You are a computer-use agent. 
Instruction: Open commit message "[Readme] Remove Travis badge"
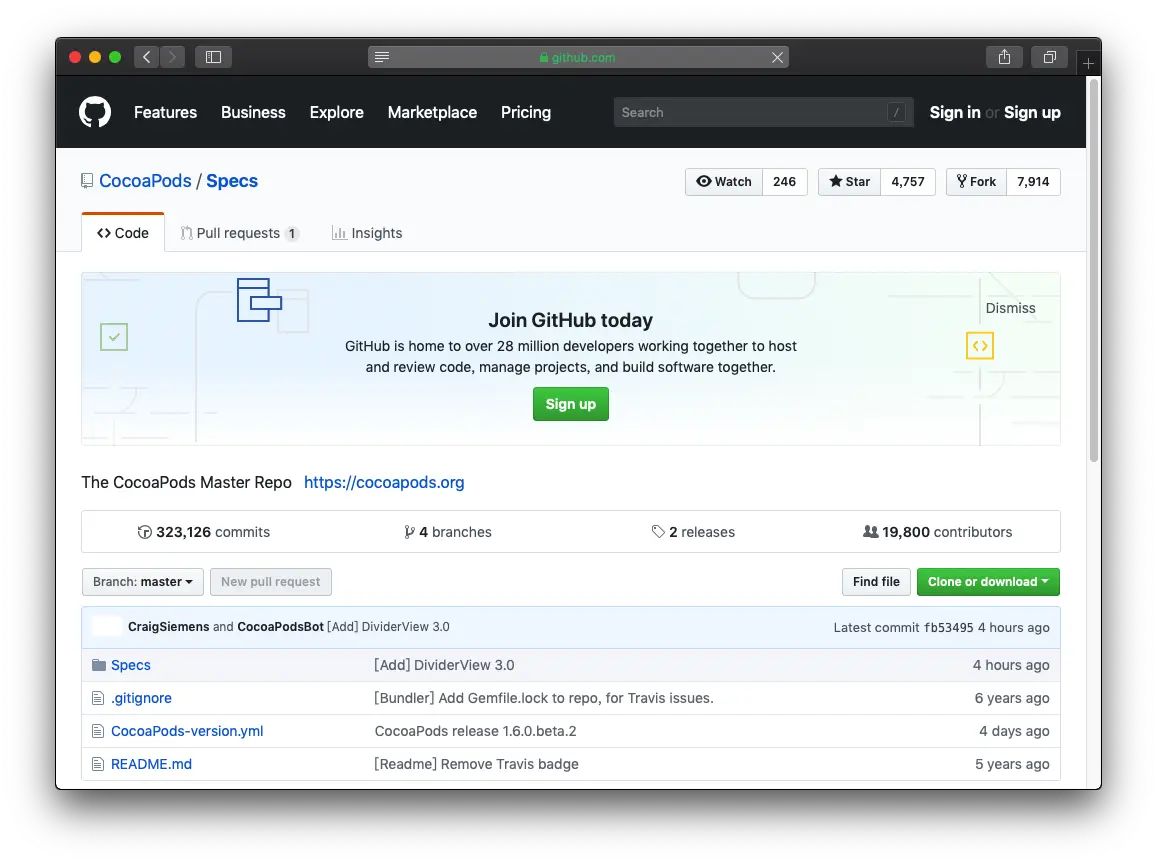coord(476,764)
